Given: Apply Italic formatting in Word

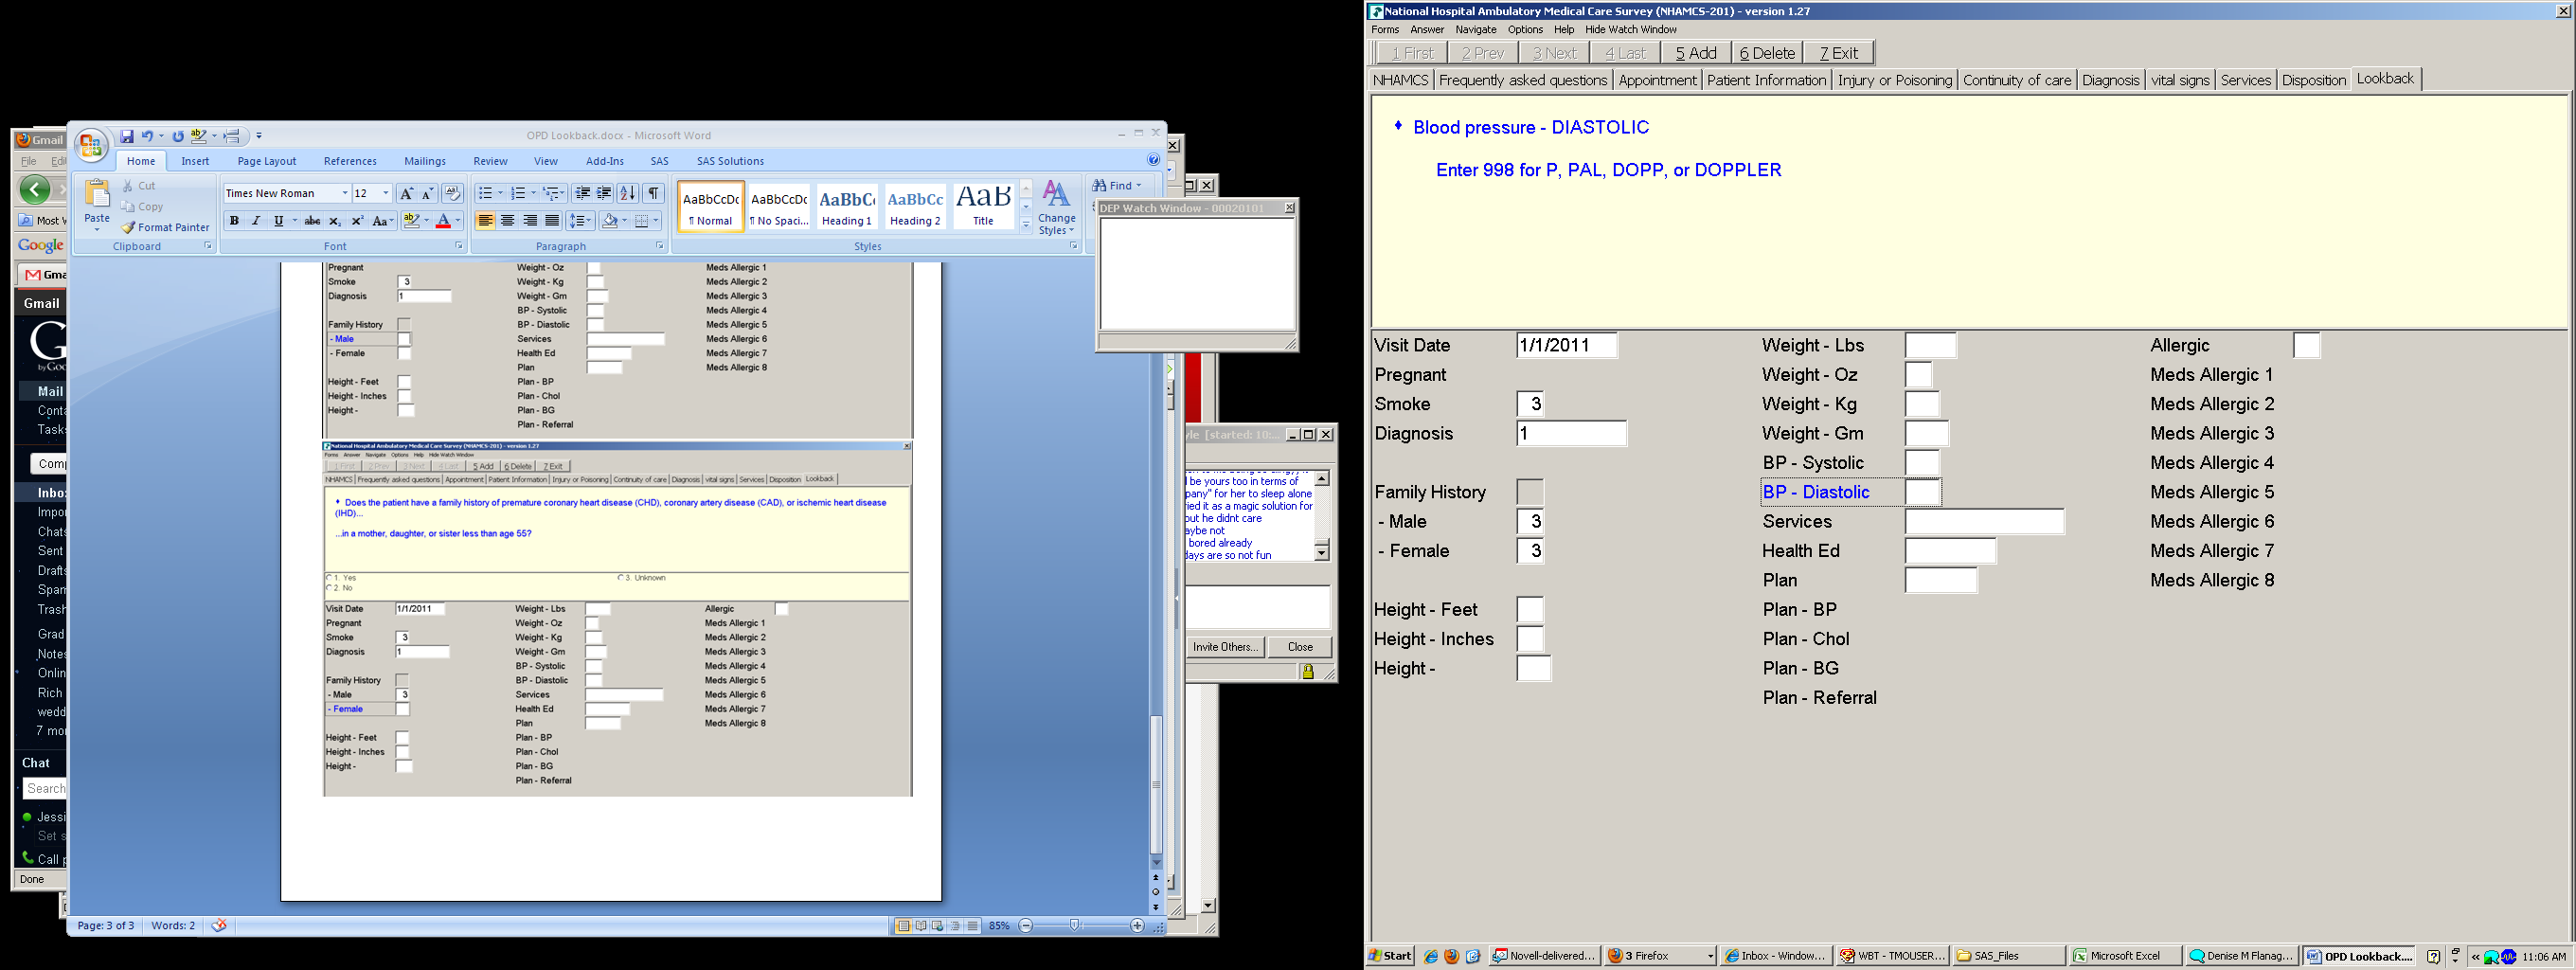Looking at the screenshot, I should 256,221.
